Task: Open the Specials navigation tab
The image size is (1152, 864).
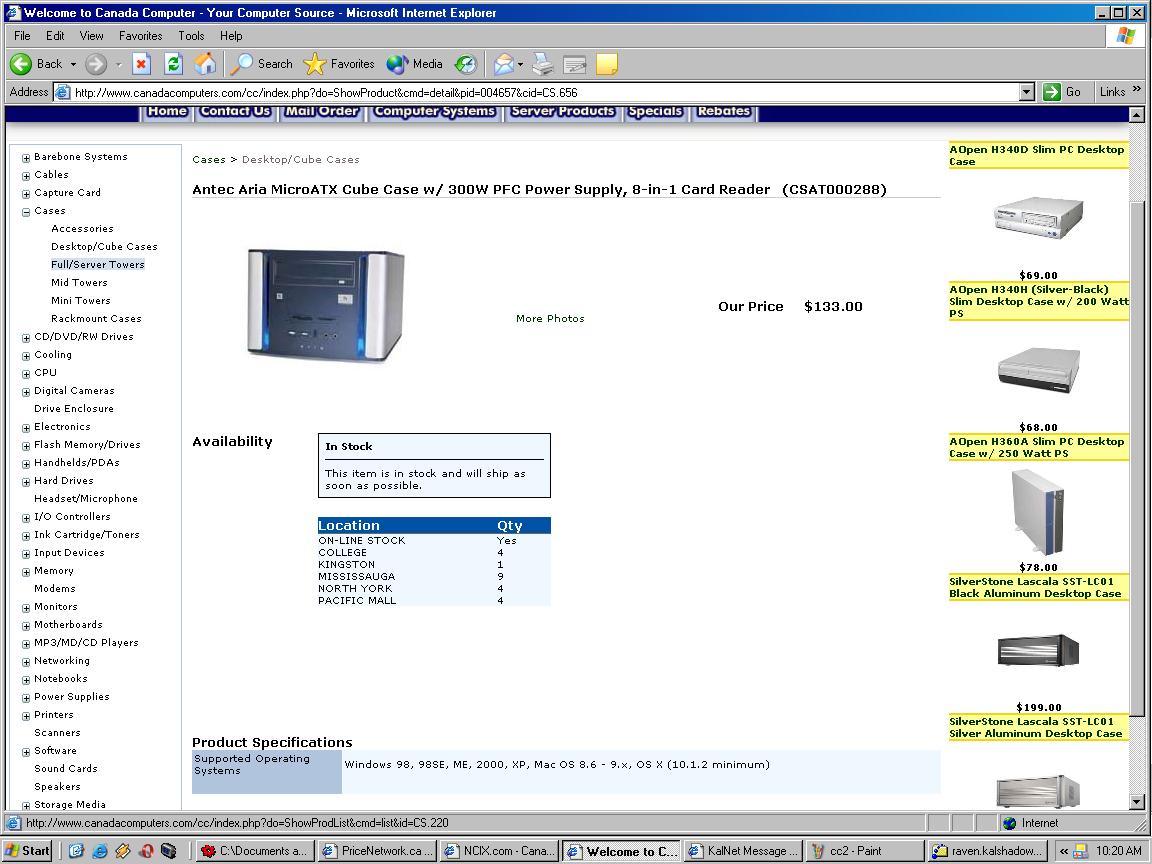Action: 655,112
